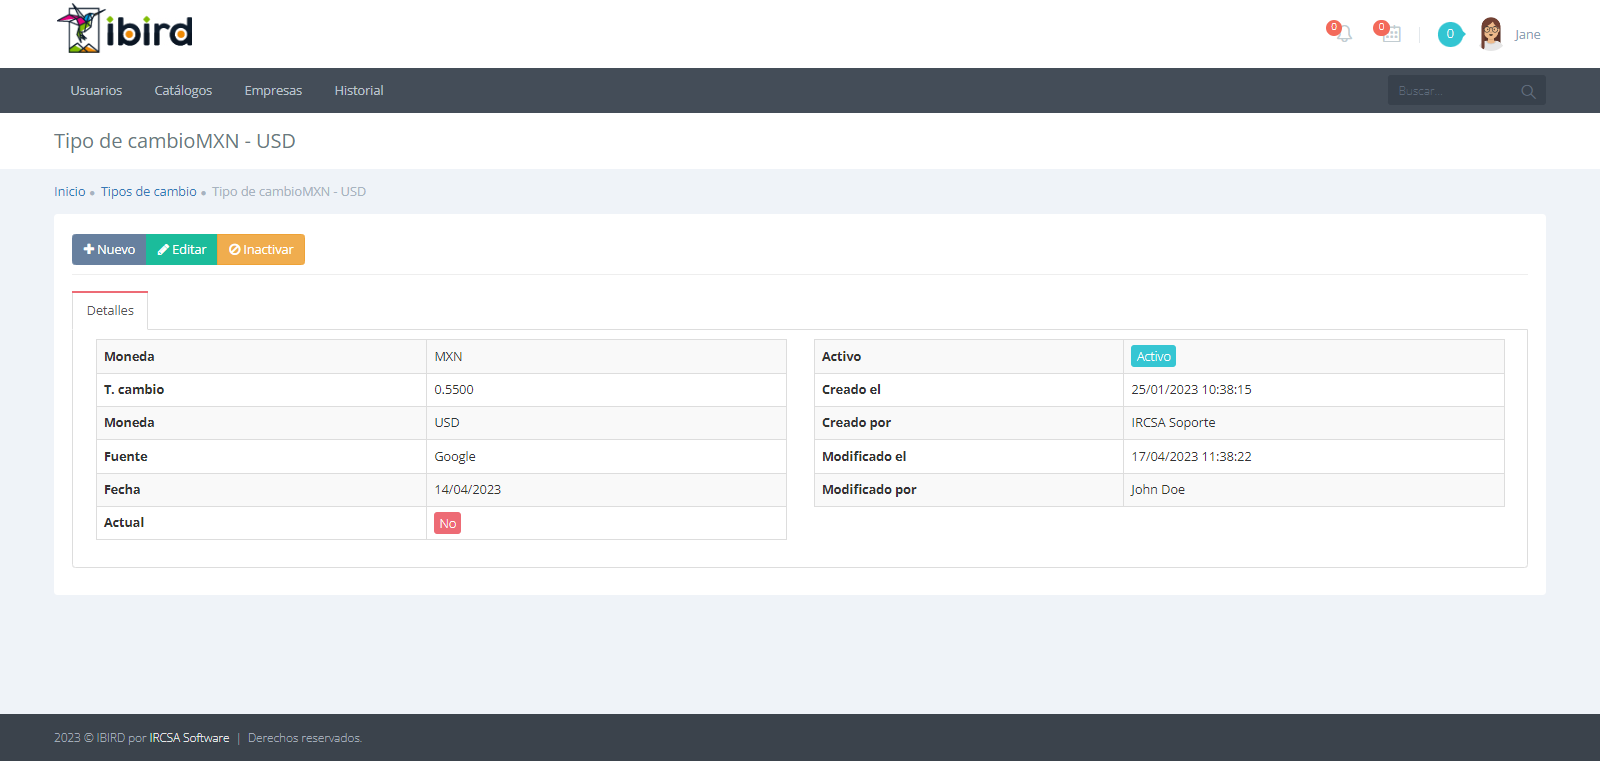The image size is (1600, 761).
Task: Click Derechos reservados footer text
Action: (305, 738)
